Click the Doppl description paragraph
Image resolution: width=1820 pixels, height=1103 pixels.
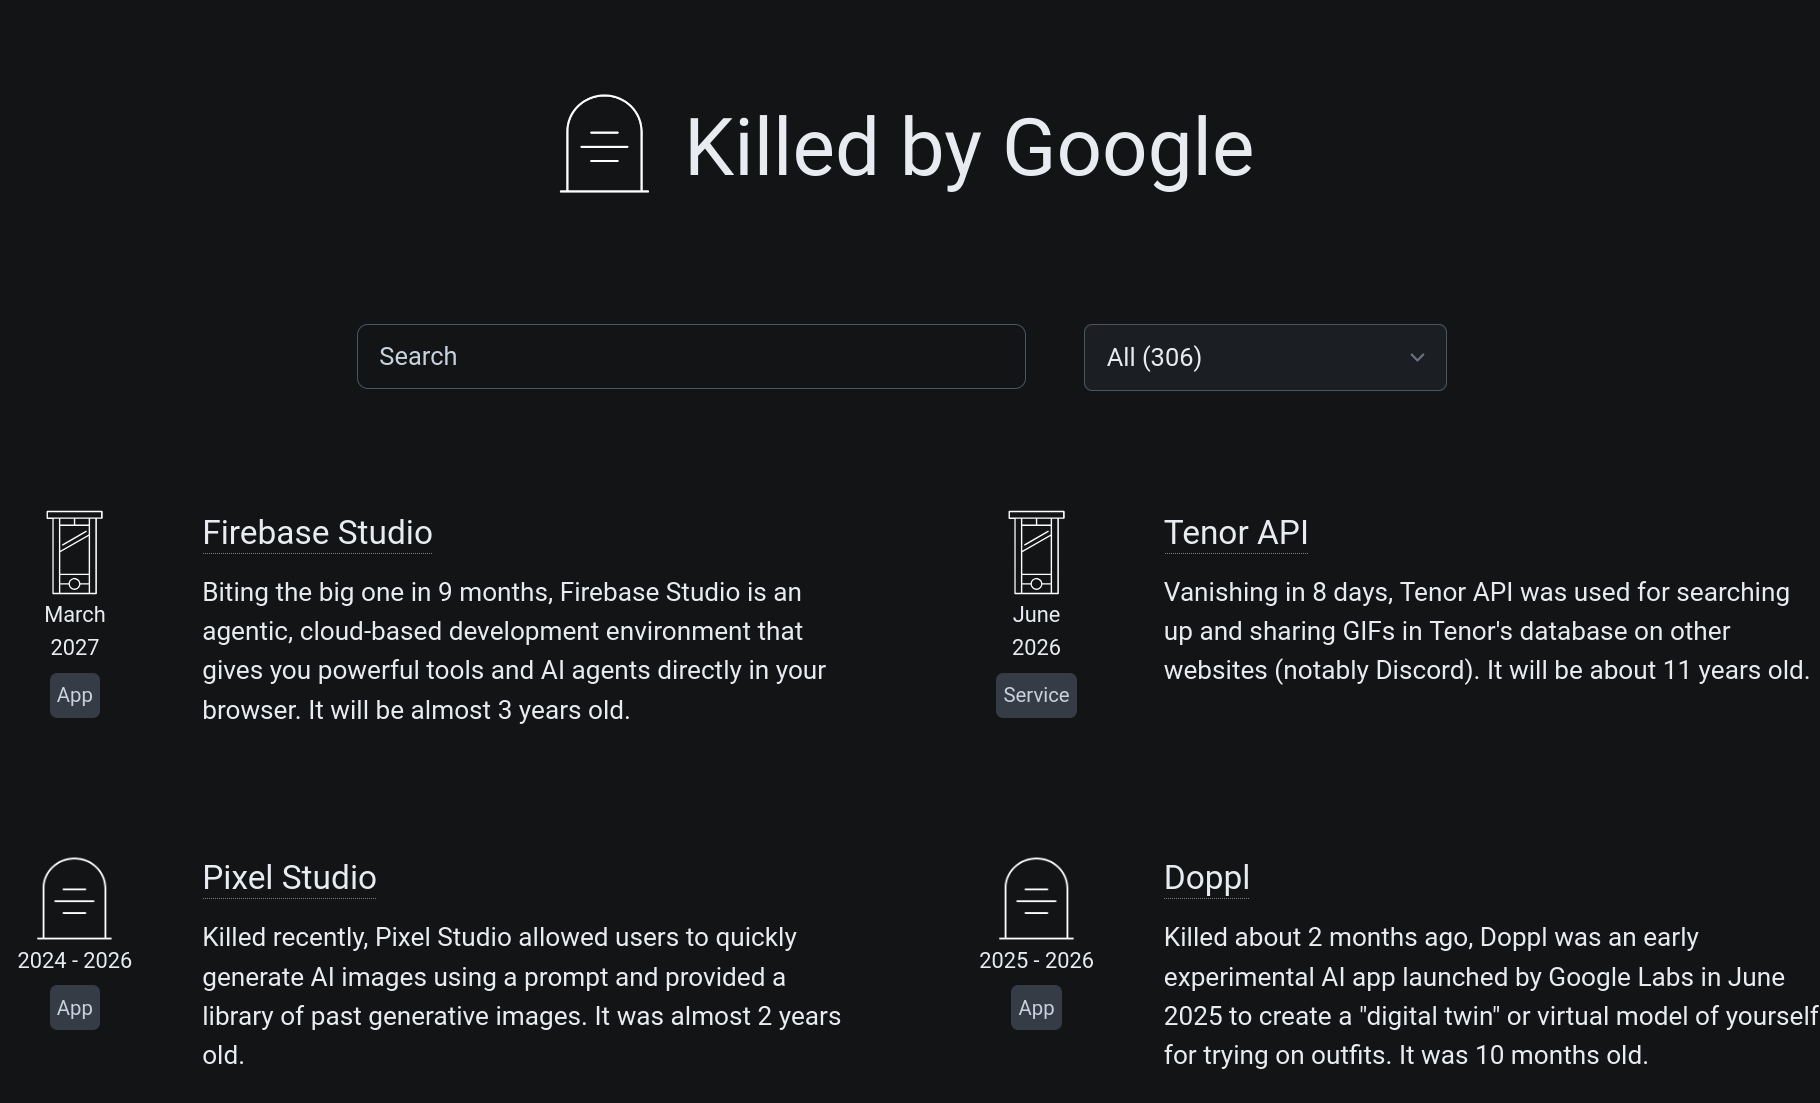pyautogui.click(x=1491, y=996)
